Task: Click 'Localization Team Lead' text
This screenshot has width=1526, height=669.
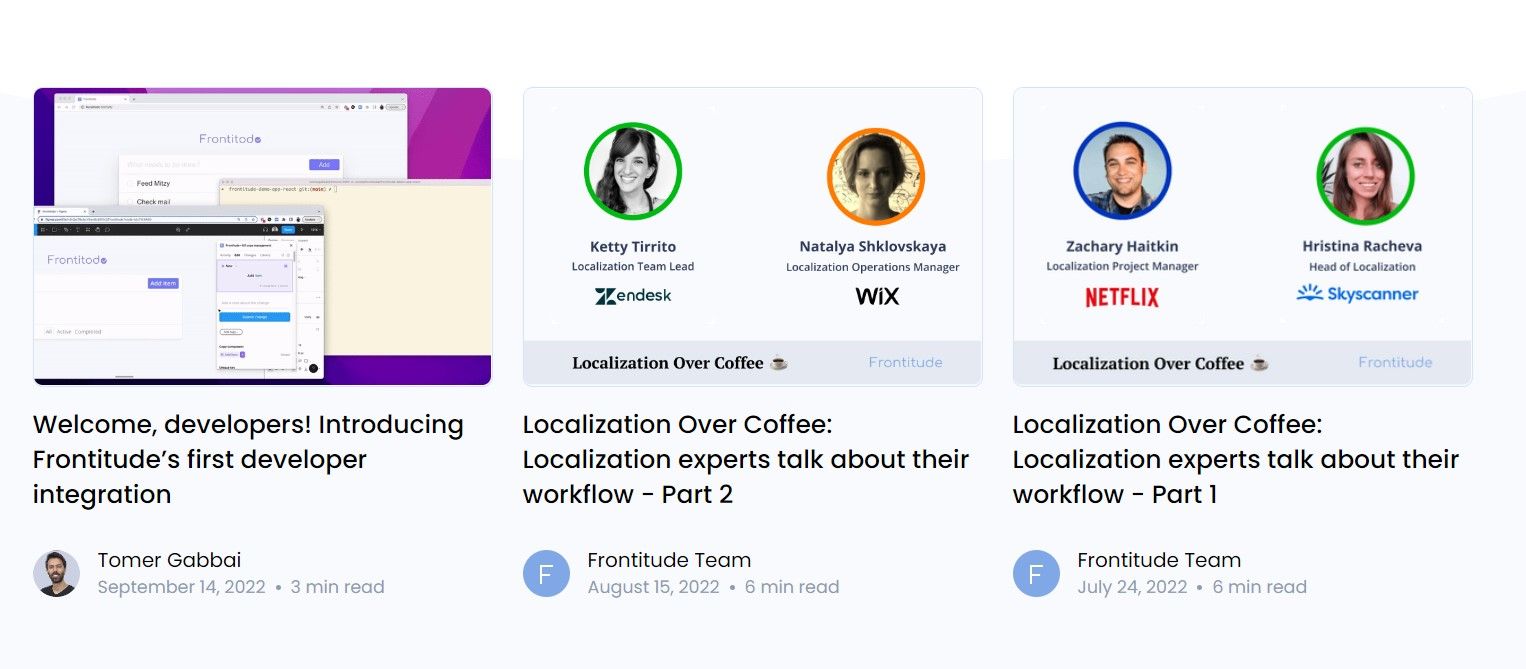Action: (633, 266)
